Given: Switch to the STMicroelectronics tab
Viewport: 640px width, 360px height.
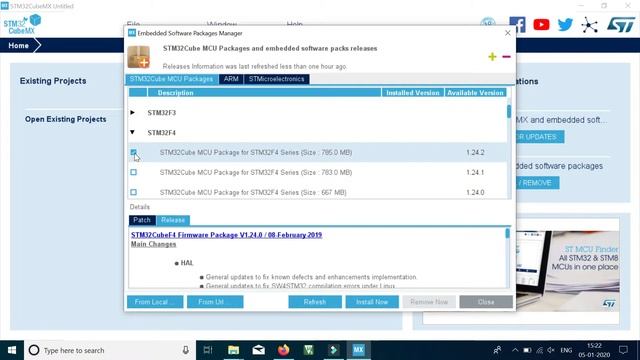Looking at the screenshot, I should (276, 79).
